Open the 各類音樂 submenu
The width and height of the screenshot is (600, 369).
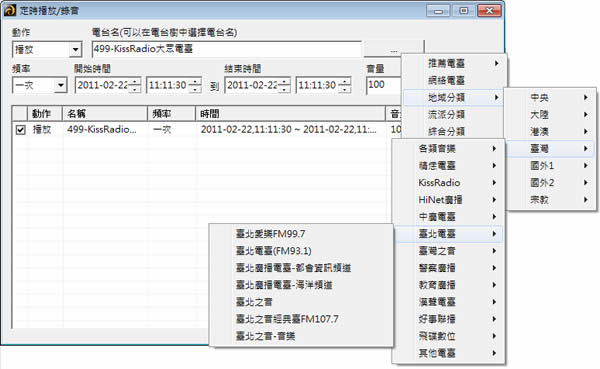pyautogui.click(x=448, y=149)
